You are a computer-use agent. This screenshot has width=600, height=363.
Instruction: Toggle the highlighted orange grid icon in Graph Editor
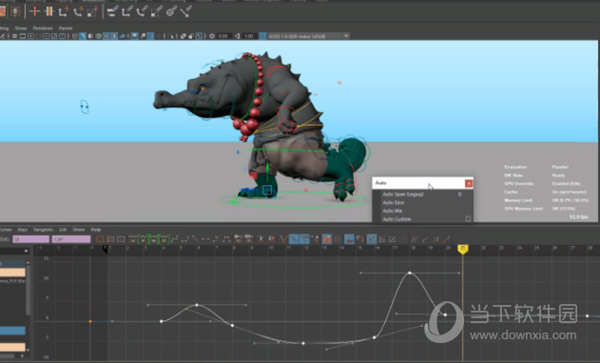pyautogui.click(x=327, y=239)
